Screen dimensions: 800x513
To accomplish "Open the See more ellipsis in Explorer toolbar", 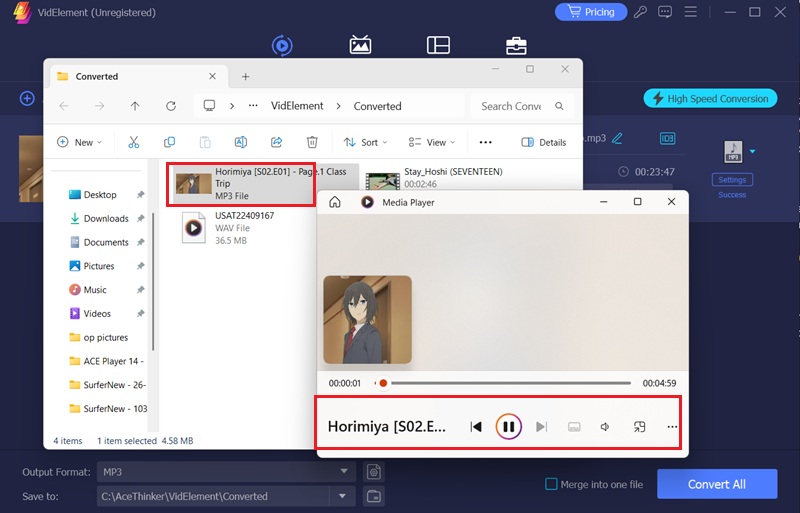I will click(x=486, y=142).
